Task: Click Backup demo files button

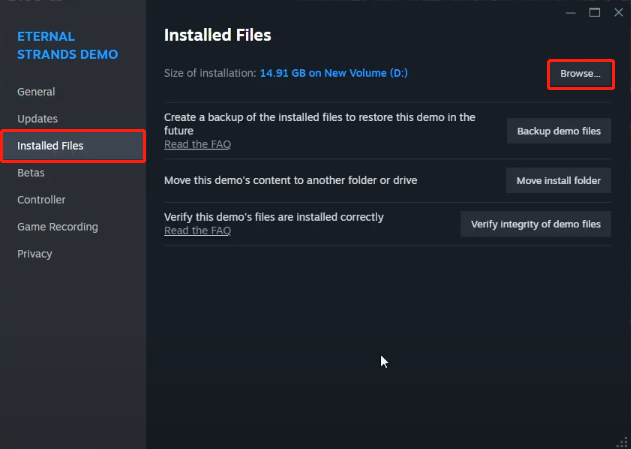Action: pyautogui.click(x=559, y=131)
